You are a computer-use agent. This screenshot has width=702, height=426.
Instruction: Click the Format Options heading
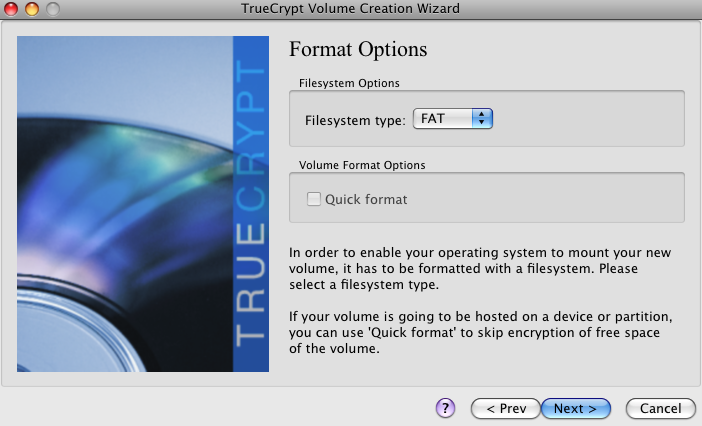[x=358, y=49]
